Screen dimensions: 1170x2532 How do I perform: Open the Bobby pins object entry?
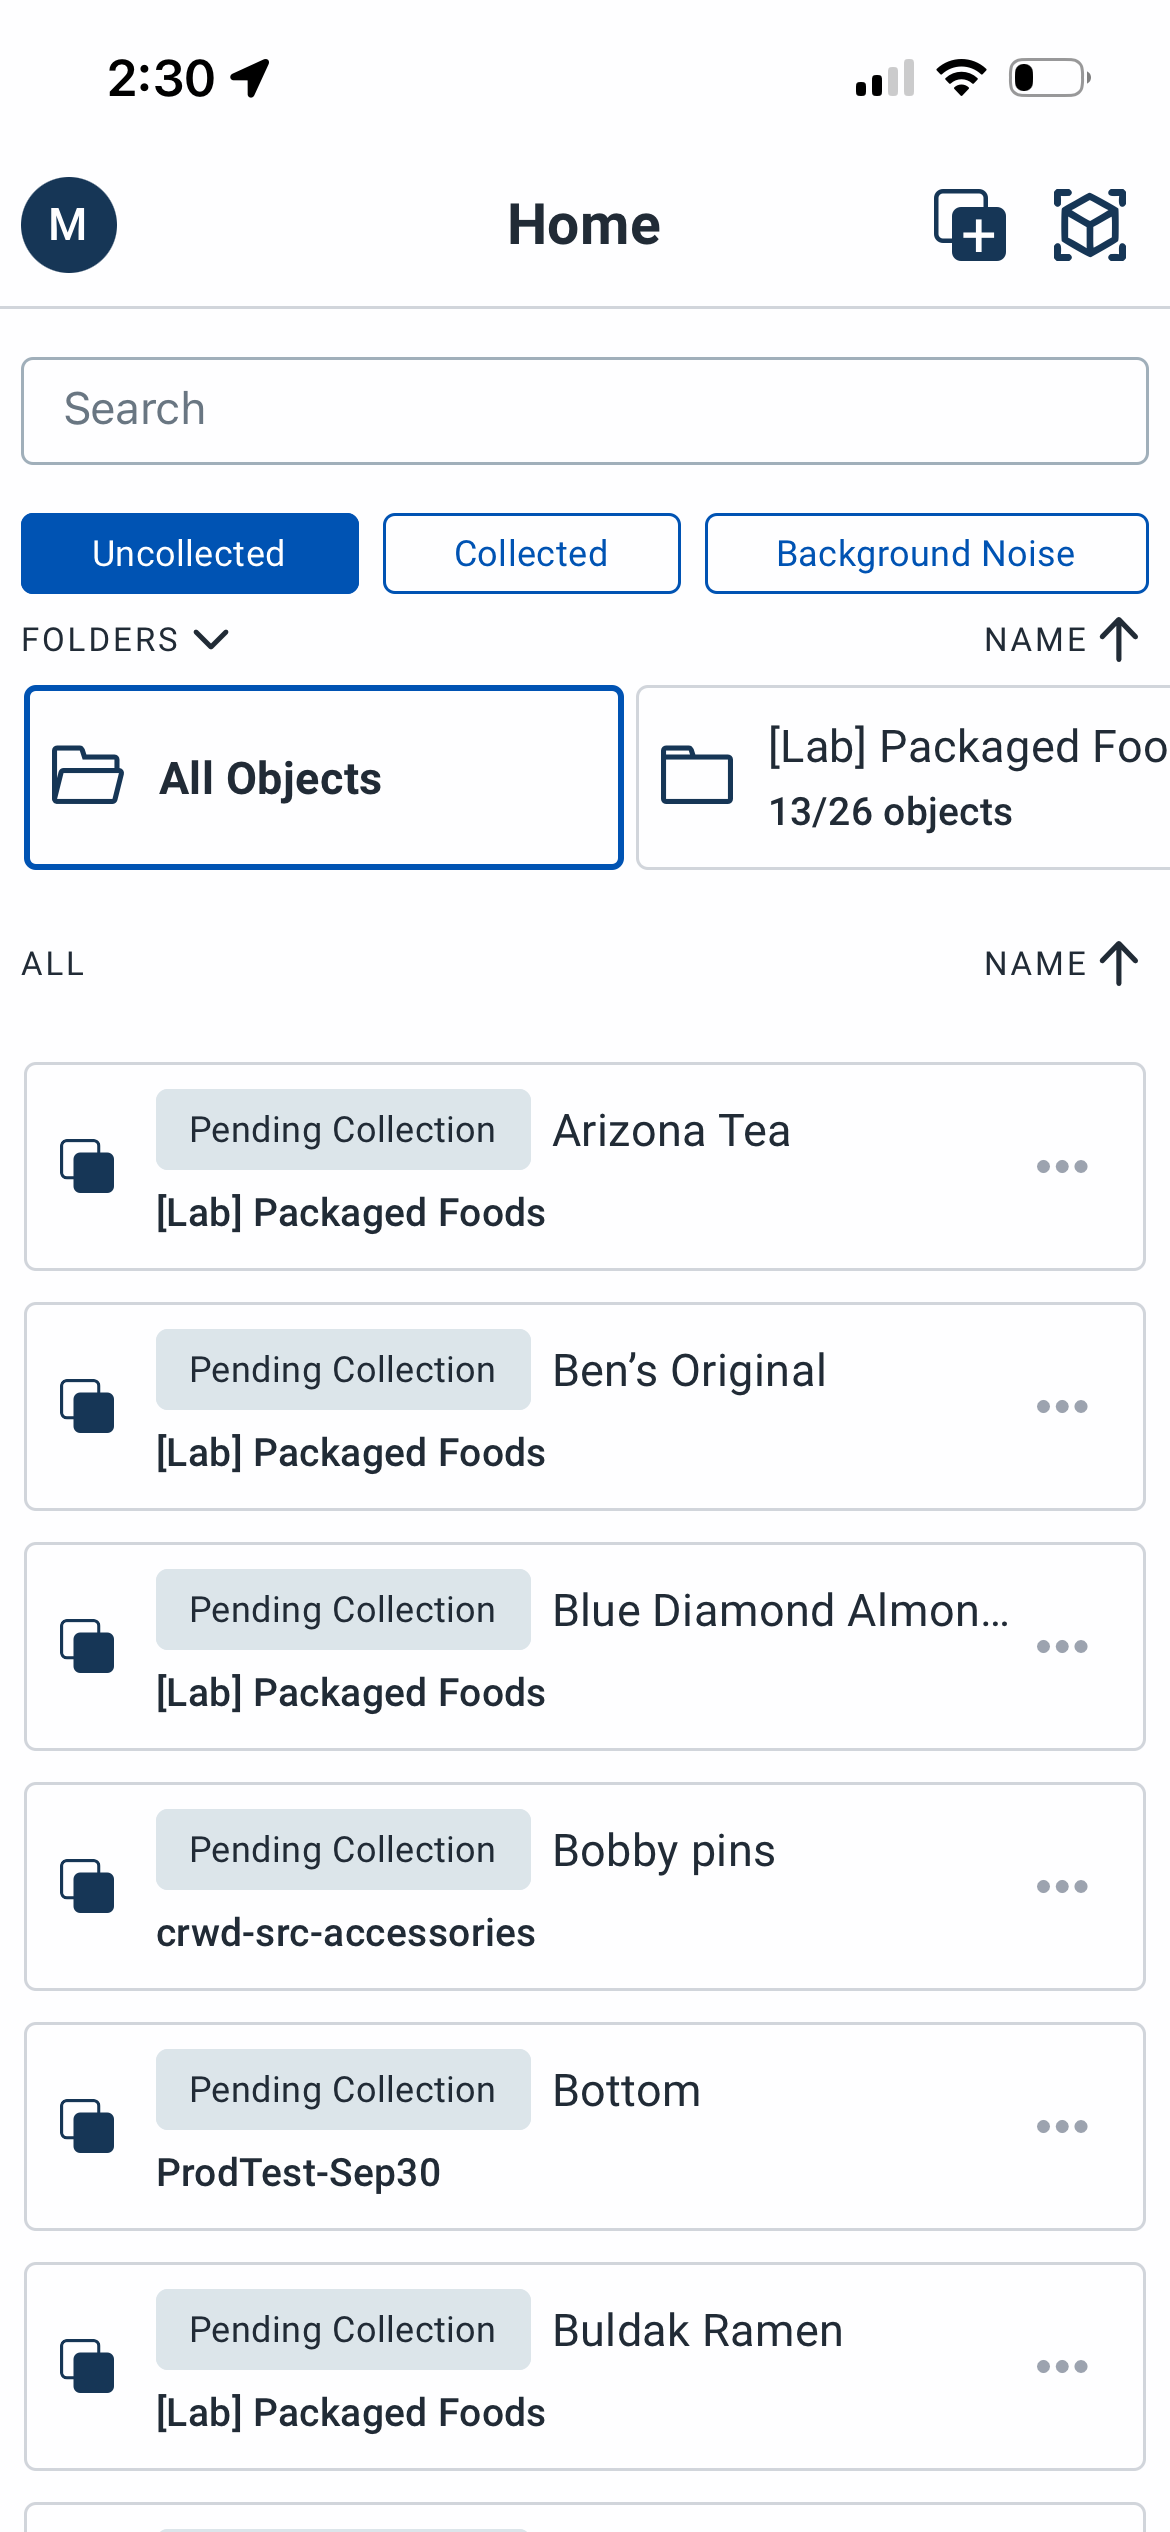point(663,1852)
